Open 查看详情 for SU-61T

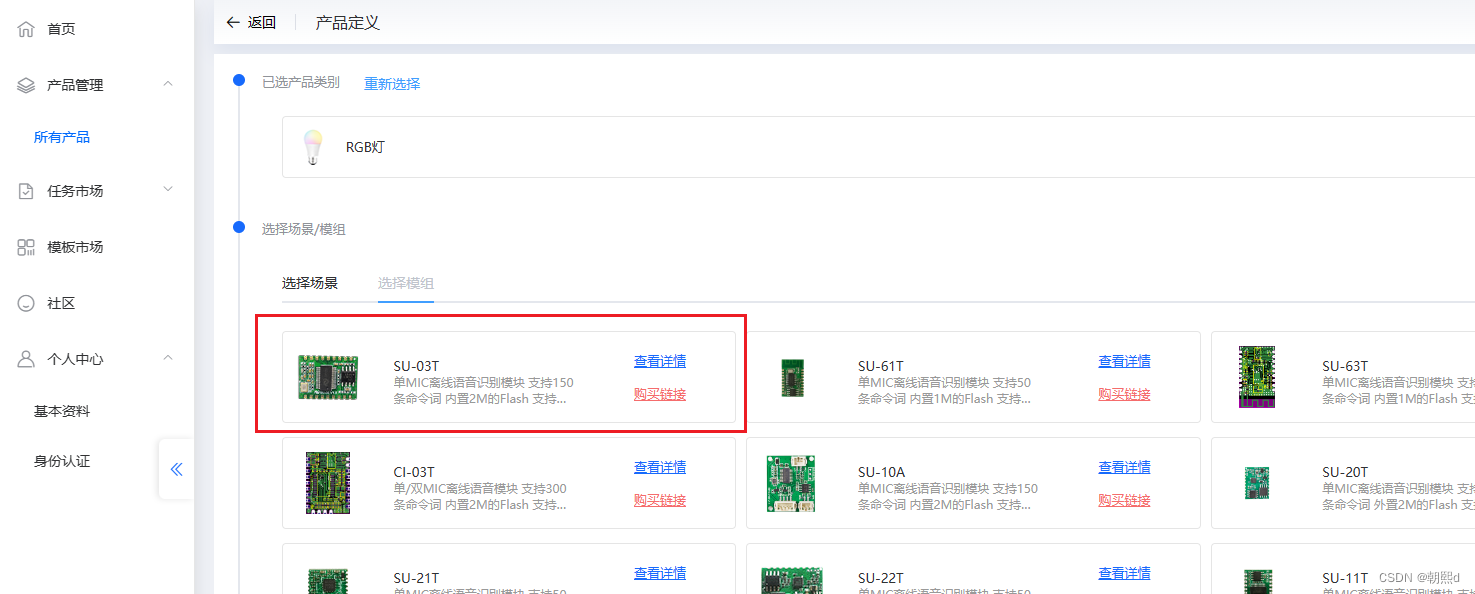1124,361
